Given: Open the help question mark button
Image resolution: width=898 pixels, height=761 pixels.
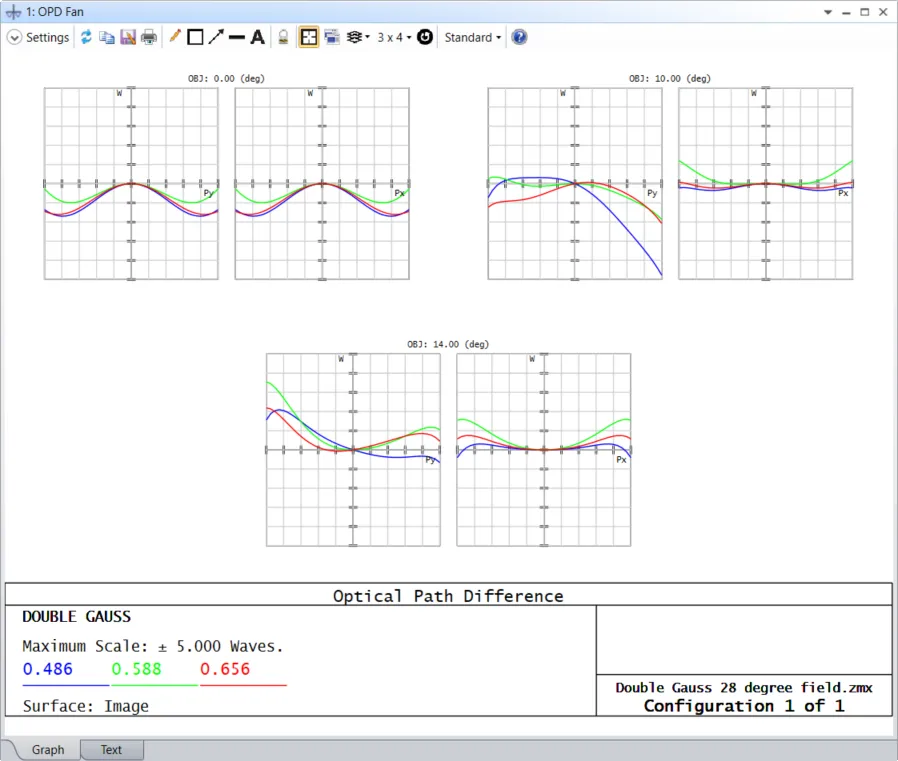Looking at the screenshot, I should click(x=519, y=37).
